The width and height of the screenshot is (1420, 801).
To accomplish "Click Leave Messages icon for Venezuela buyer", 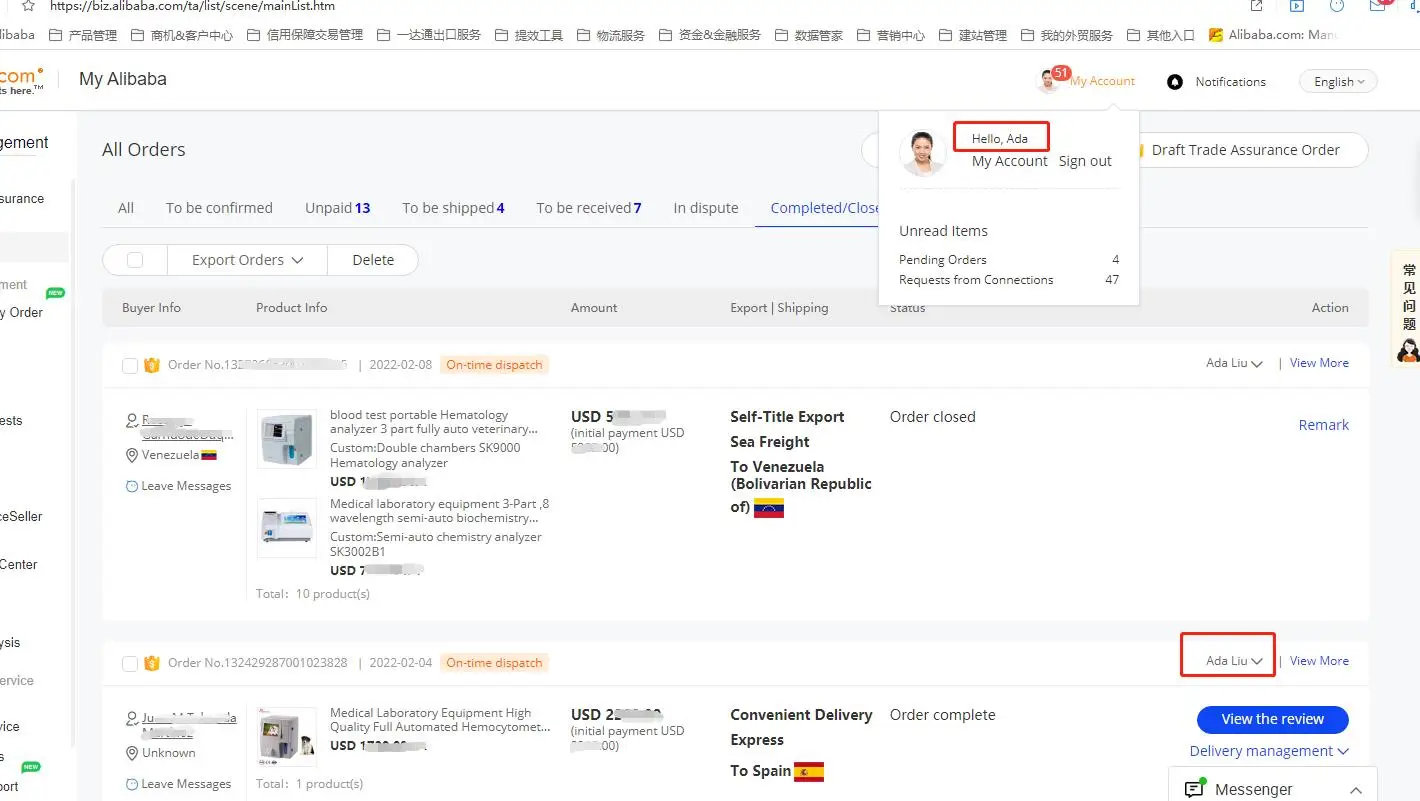I will [x=132, y=486].
